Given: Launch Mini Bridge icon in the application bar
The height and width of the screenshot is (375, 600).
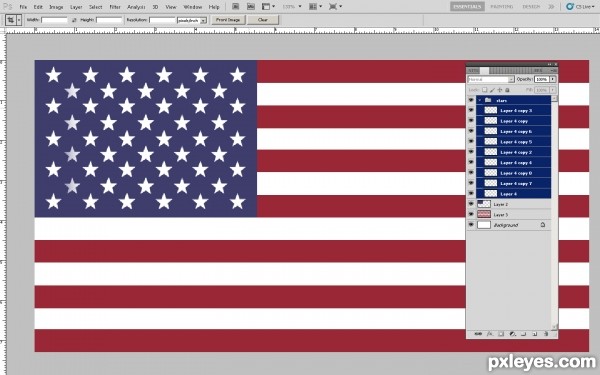Looking at the screenshot, I should pos(251,7).
